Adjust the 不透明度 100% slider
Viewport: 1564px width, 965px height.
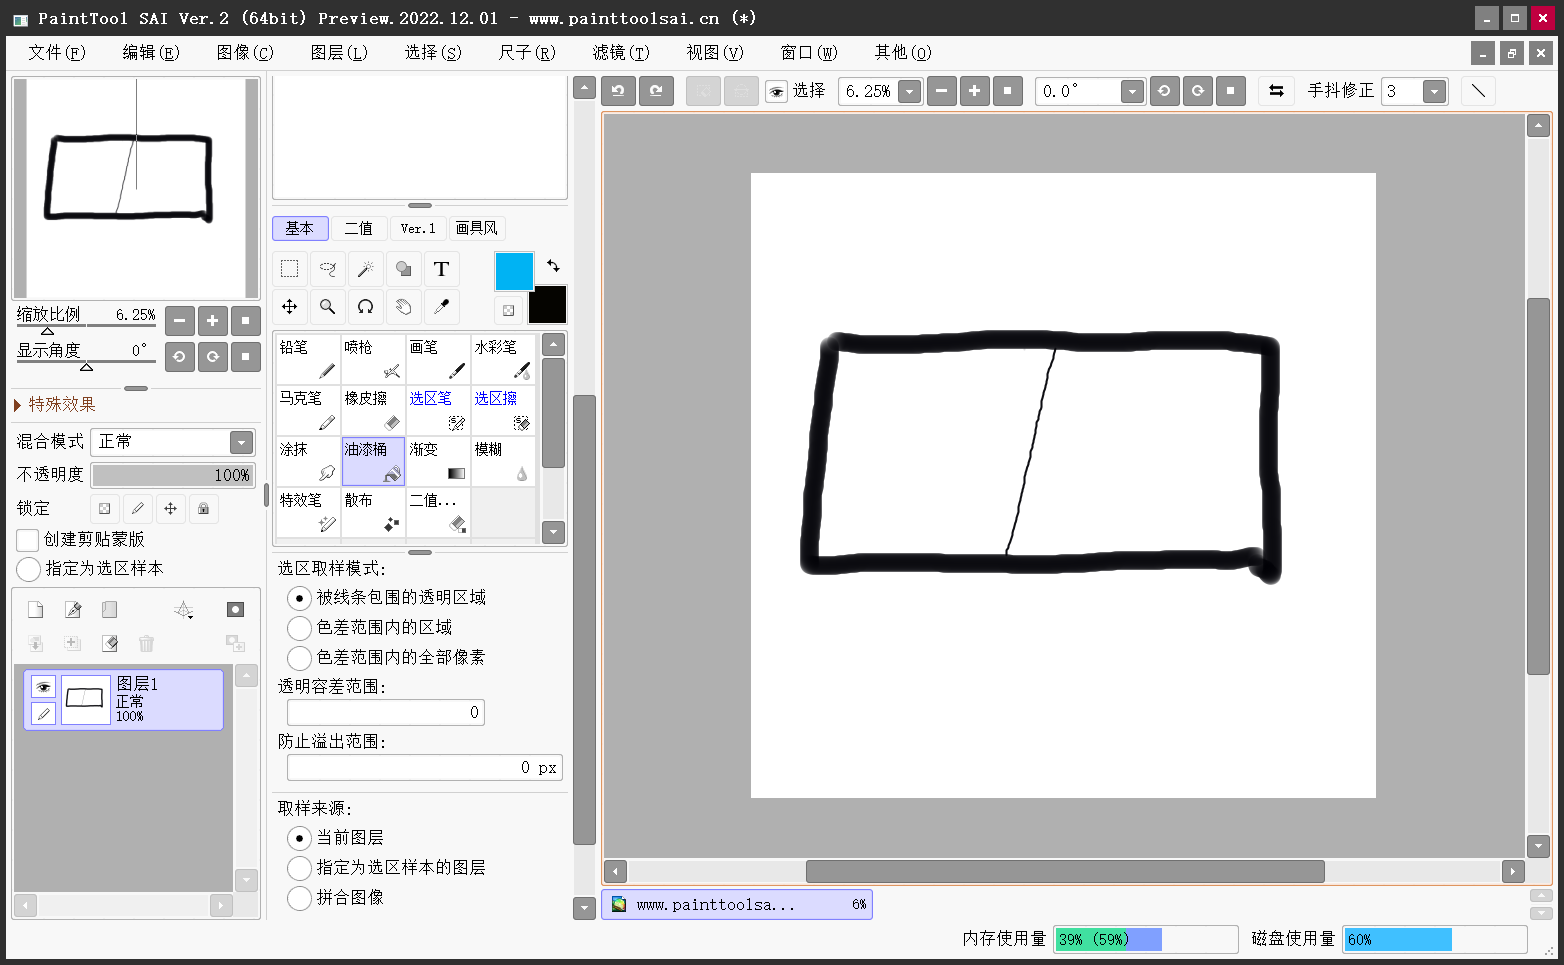[173, 475]
